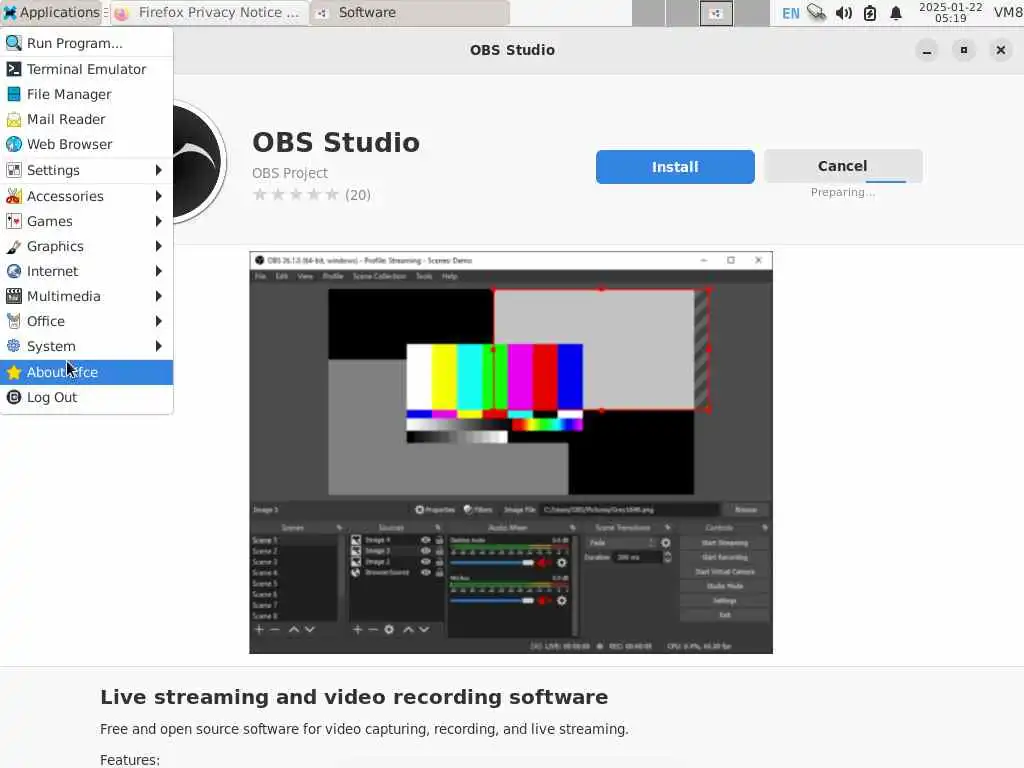Open the network connection tray icon
This screenshot has width=1024, height=768.
coord(816,12)
